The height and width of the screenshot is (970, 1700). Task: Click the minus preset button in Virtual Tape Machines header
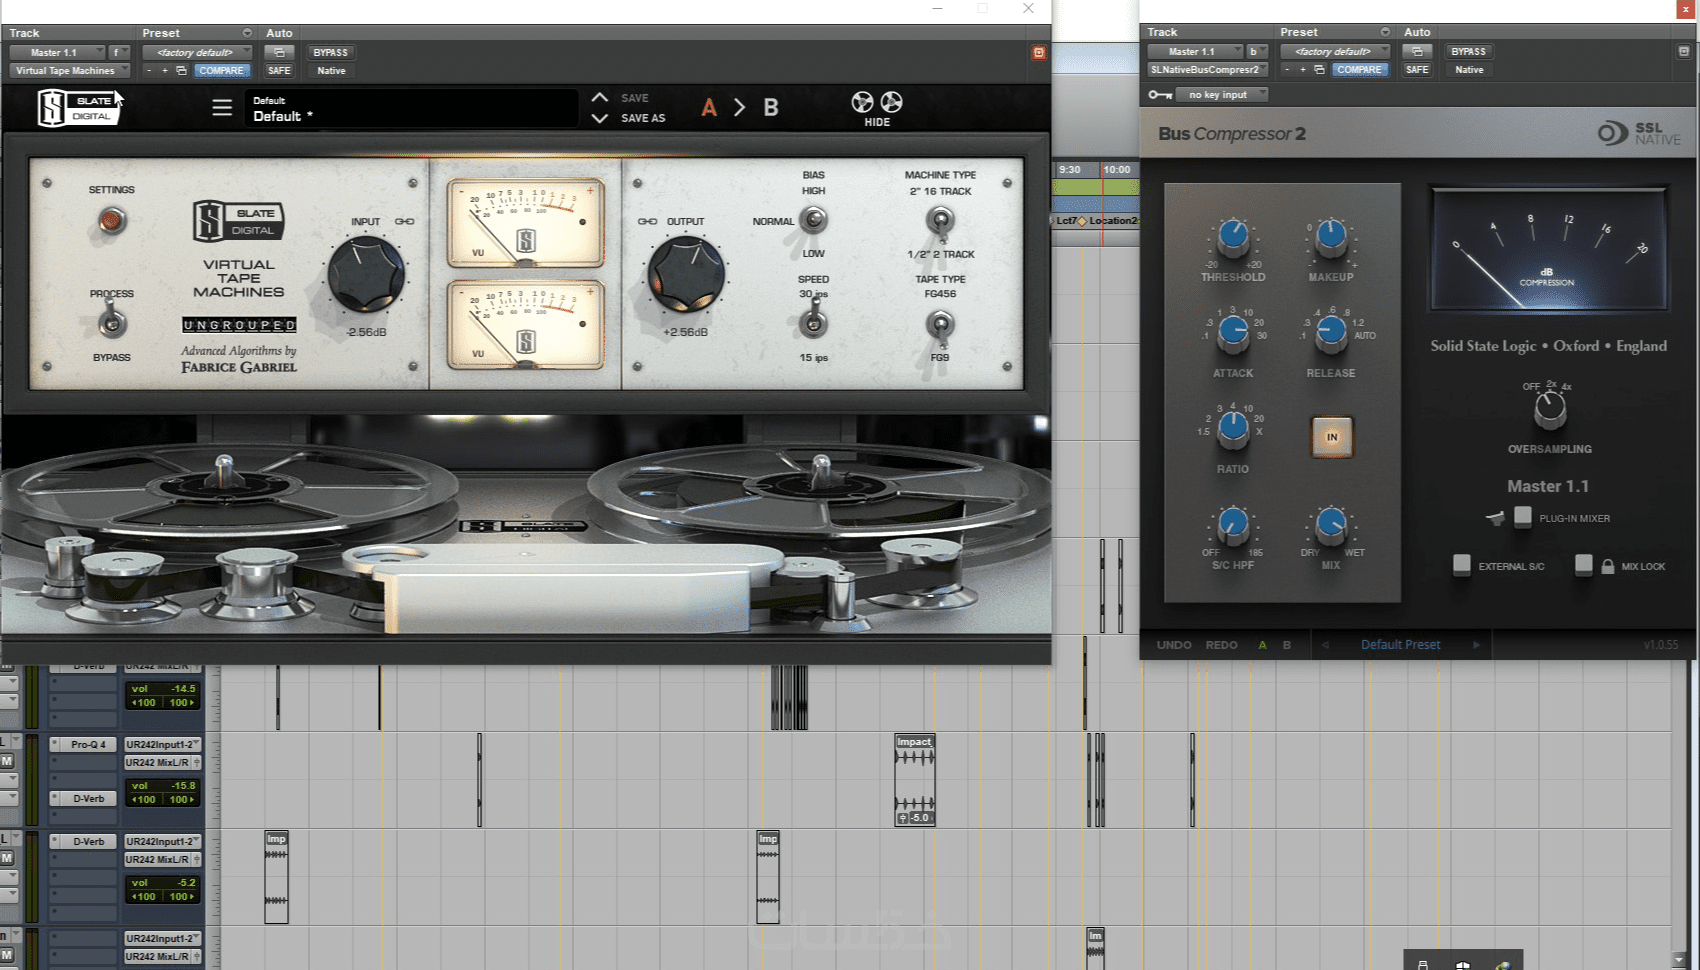[x=149, y=71]
